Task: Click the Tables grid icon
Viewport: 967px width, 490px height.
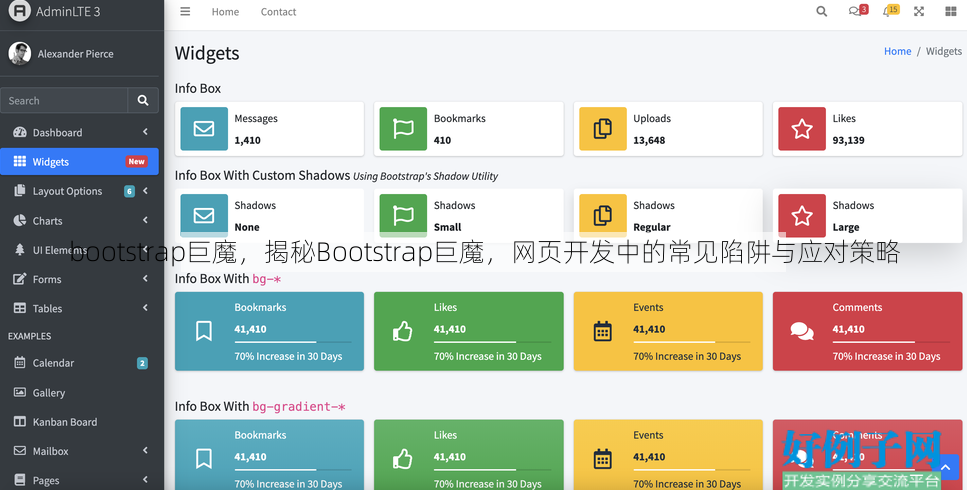Action: pyautogui.click(x=20, y=308)
